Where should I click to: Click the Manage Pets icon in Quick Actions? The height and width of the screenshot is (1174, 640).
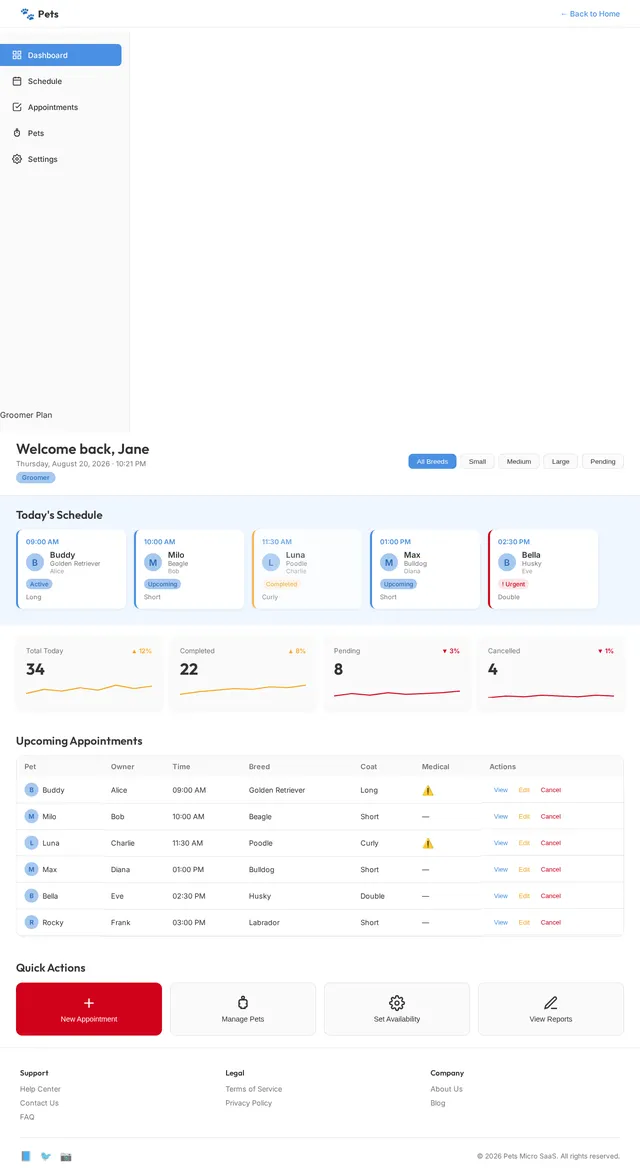point(243,1003)
